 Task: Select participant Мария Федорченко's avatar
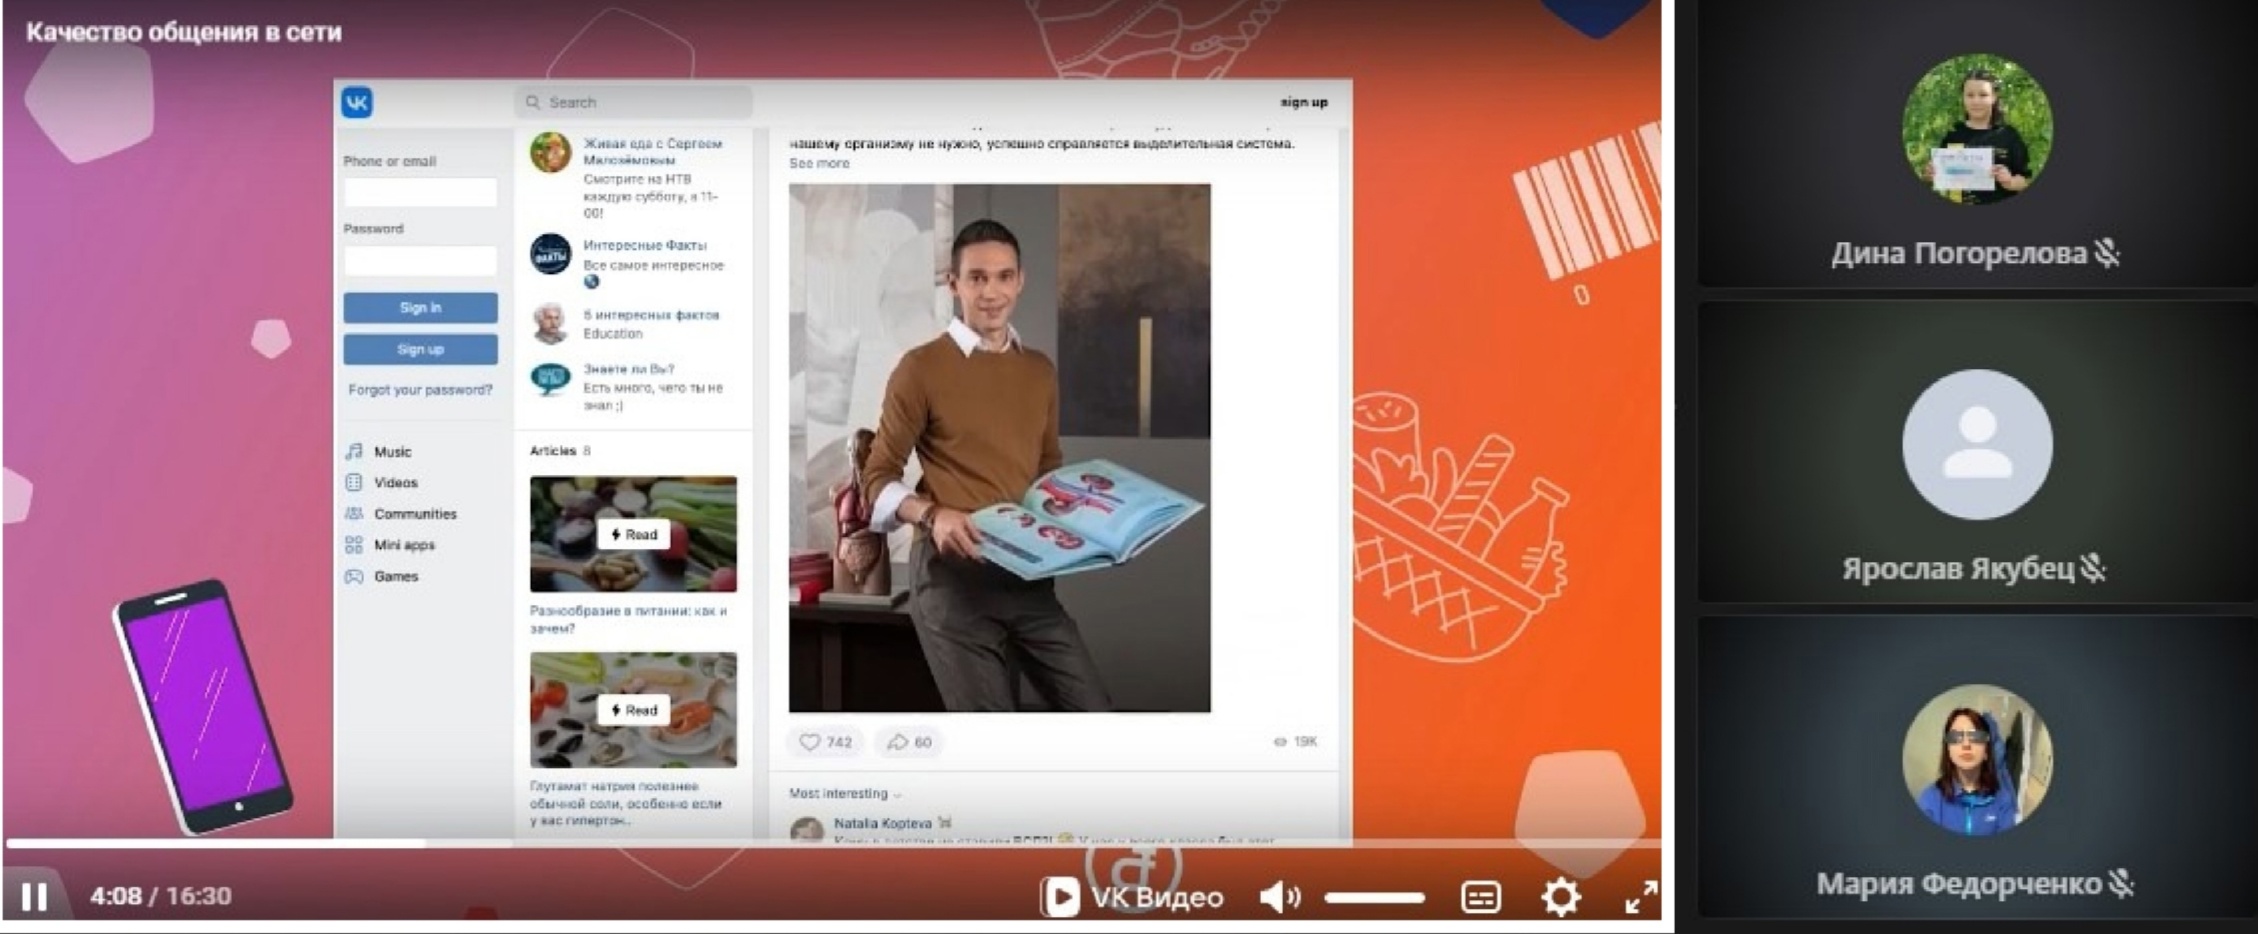coord(1977,760)
